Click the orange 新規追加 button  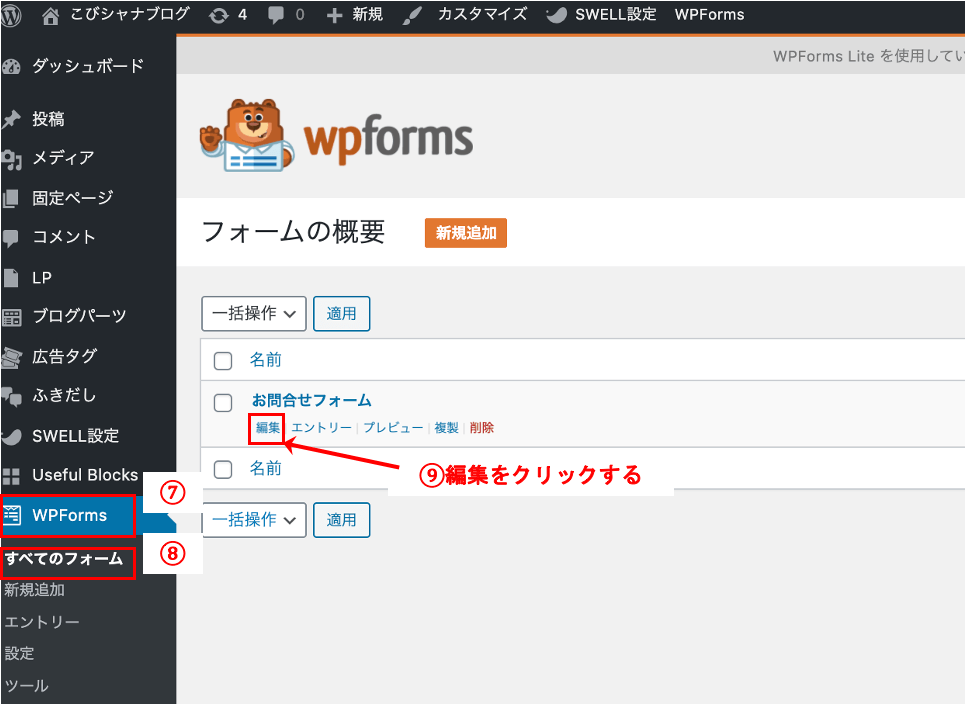pyautogui.click(x=466, y=233)
